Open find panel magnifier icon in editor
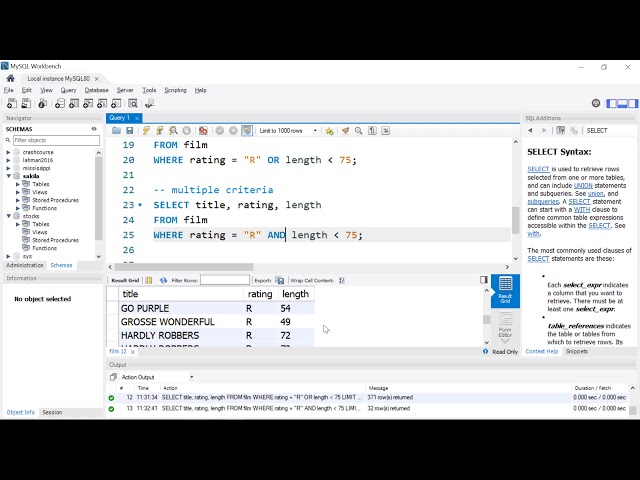The height and width of the screenshot is (480, 640). click(358, 131)
